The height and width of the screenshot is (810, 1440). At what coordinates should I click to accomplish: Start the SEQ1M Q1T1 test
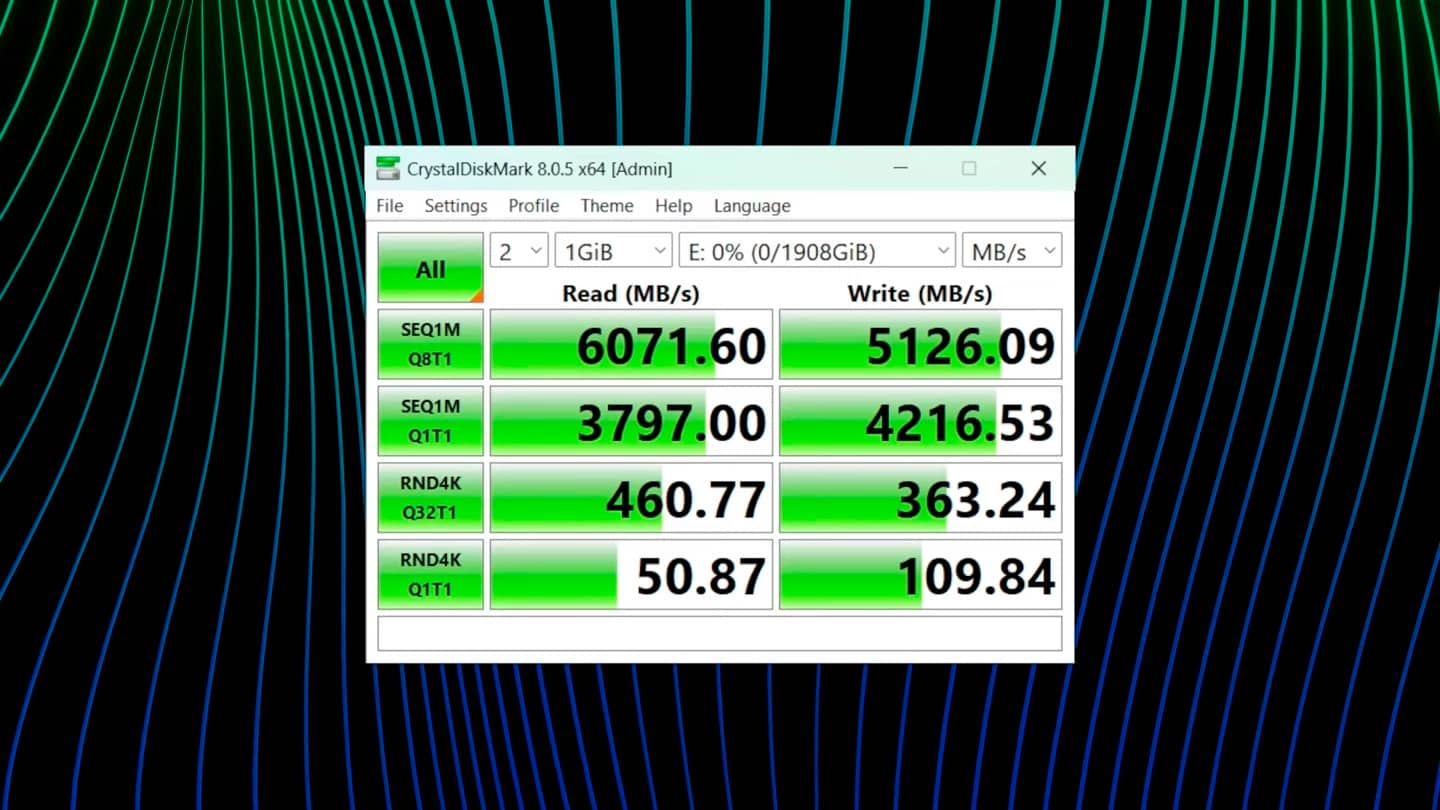point(430,421)
